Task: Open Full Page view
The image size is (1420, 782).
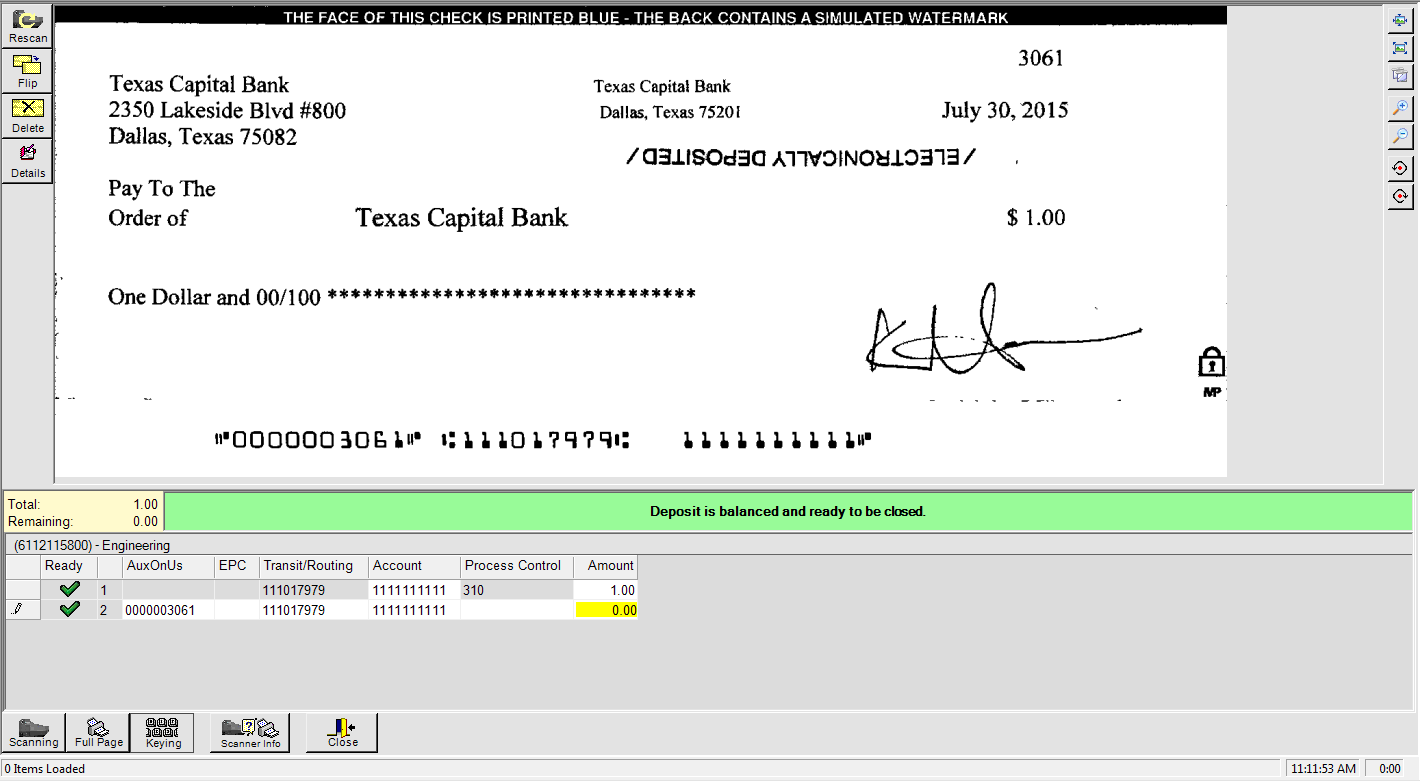Action: (98, 733)
